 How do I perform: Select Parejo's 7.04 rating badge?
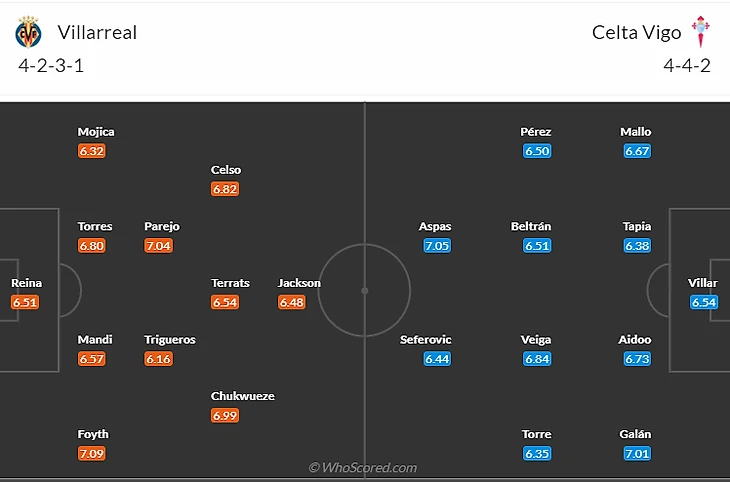(x=159, y=245)
